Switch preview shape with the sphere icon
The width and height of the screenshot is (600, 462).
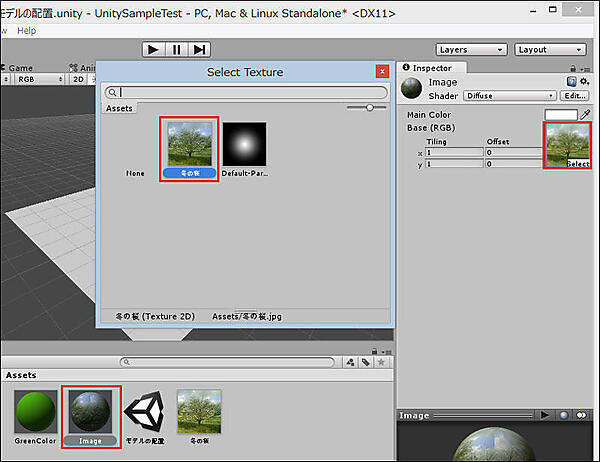564,415
